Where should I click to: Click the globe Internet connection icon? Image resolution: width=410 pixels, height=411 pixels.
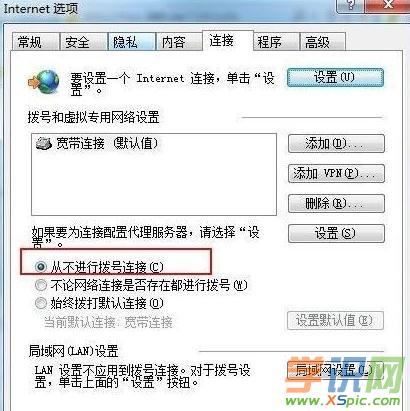pyautogui.click(x=44, y=82)
